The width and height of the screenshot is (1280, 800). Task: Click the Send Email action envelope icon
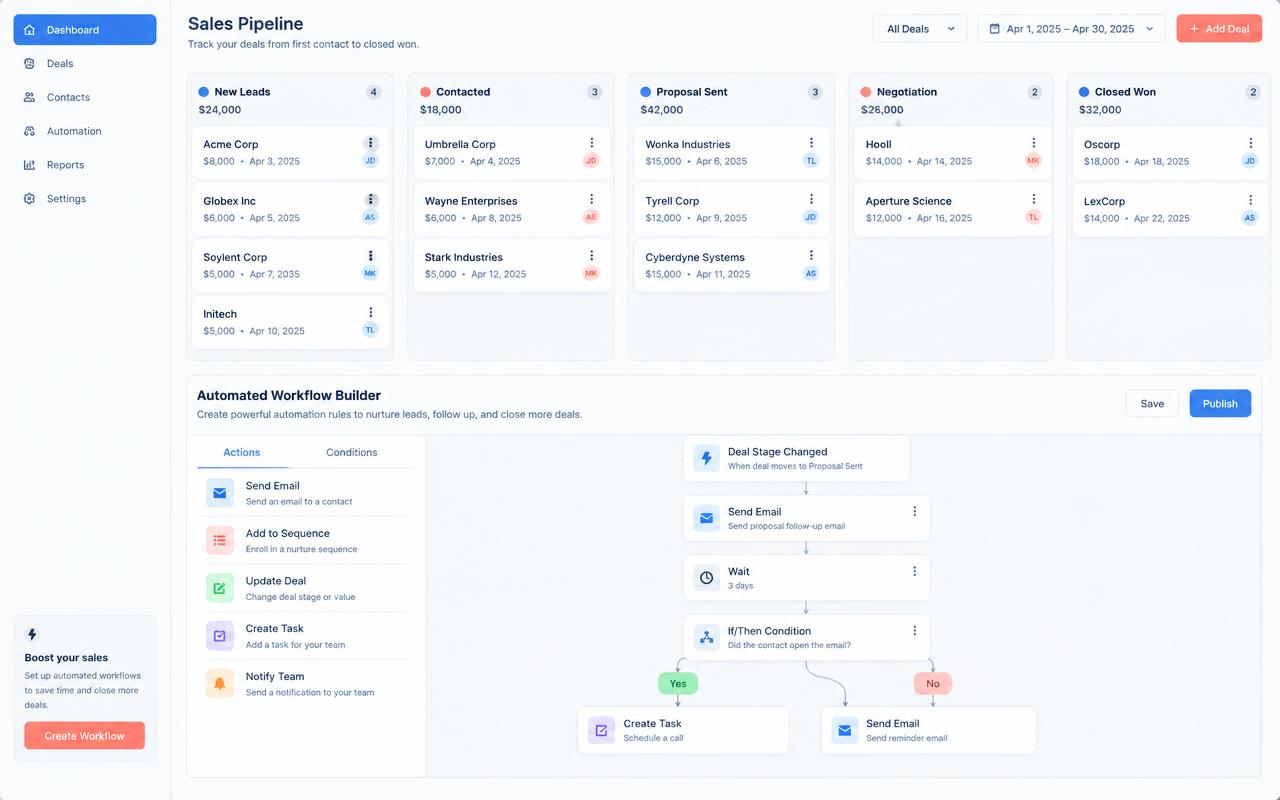220,493
